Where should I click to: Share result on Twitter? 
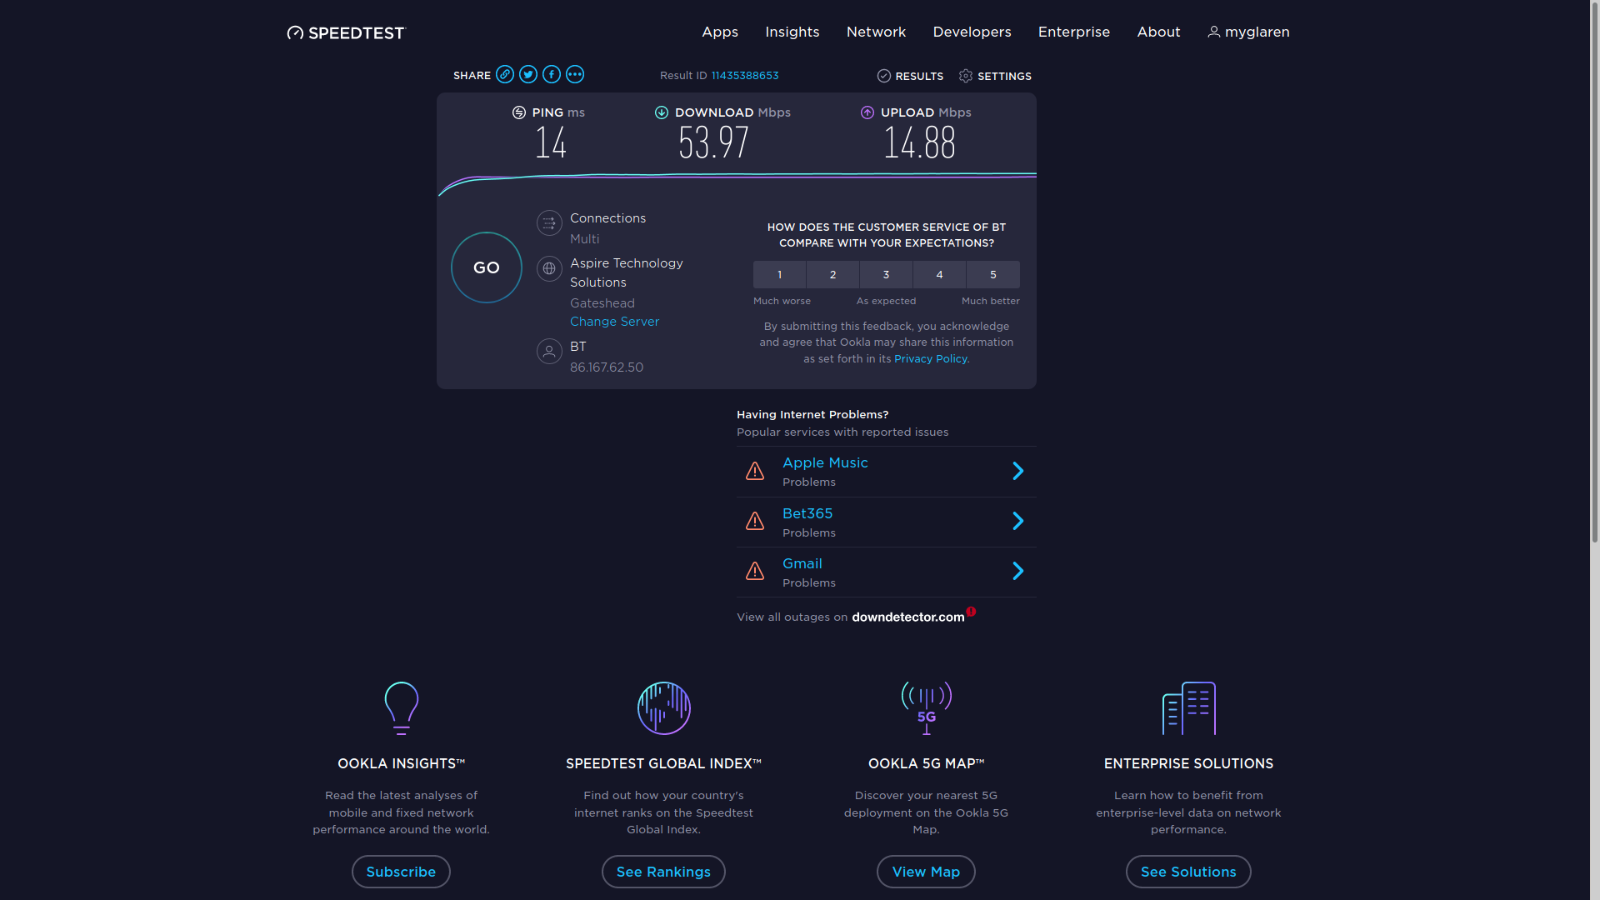pyautogui.click(x=528, y=74)
